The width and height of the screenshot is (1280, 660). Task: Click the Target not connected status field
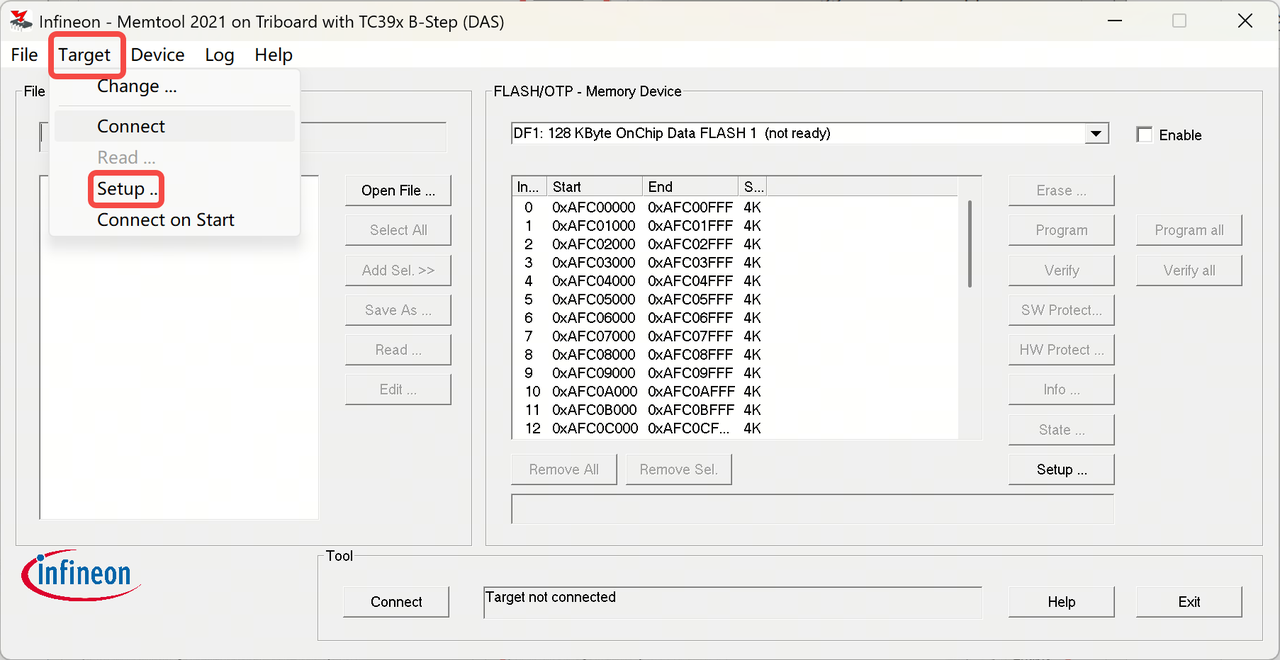coord(732,602)
